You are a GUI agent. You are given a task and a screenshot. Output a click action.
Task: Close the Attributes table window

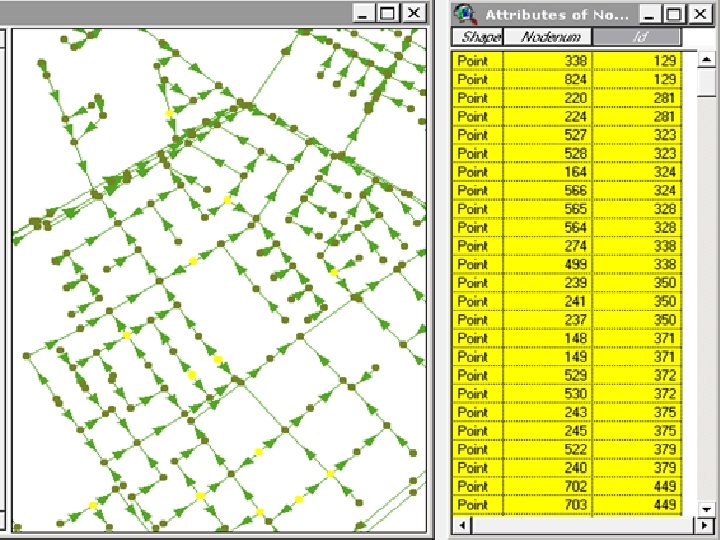pos(700,14)
